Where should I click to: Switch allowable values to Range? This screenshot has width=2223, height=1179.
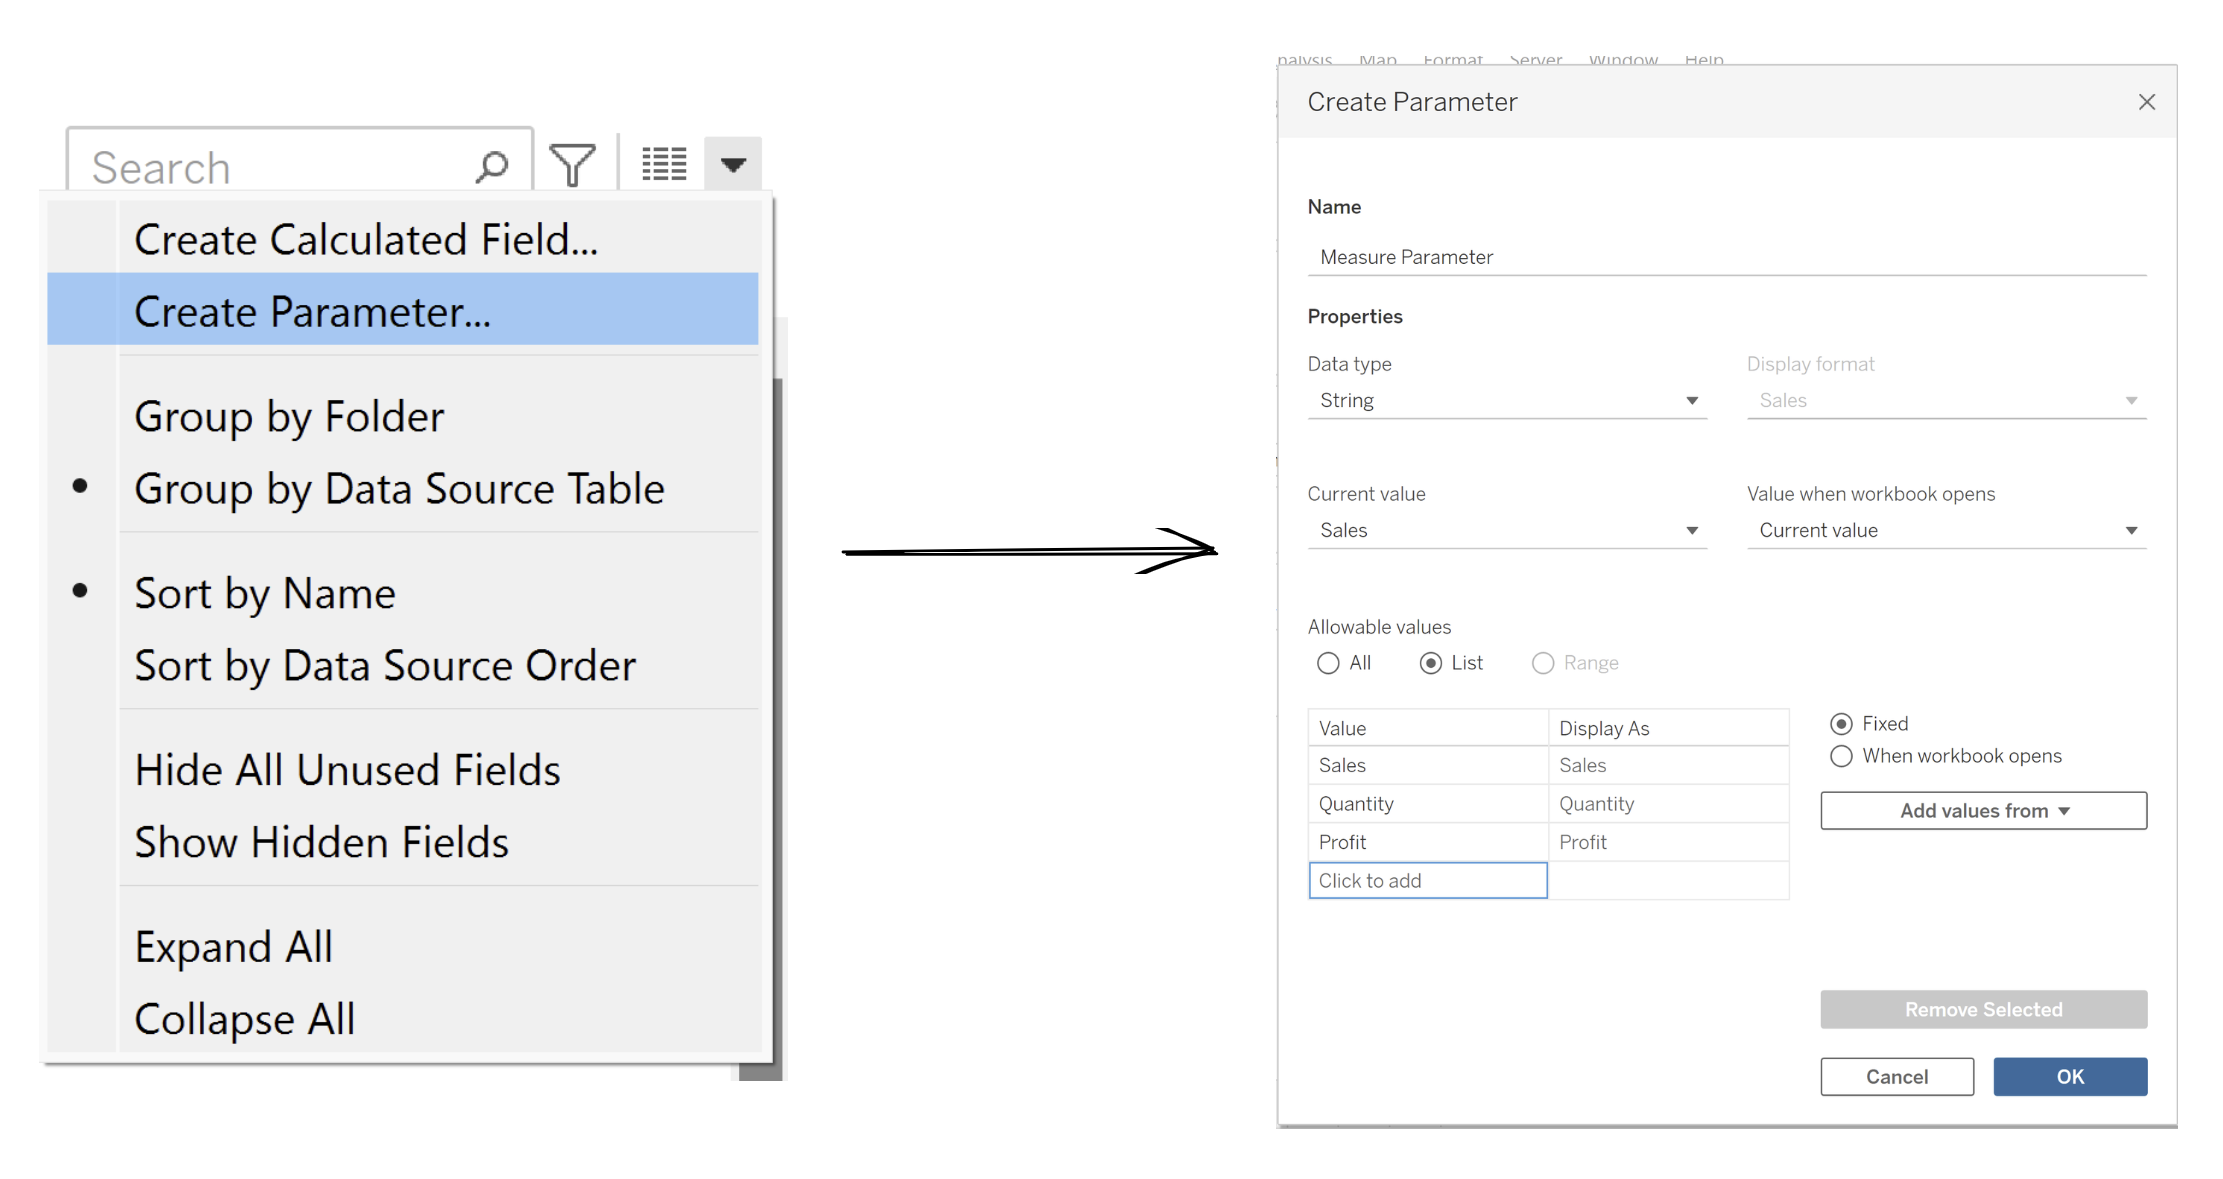click(x=1543, y=662)
